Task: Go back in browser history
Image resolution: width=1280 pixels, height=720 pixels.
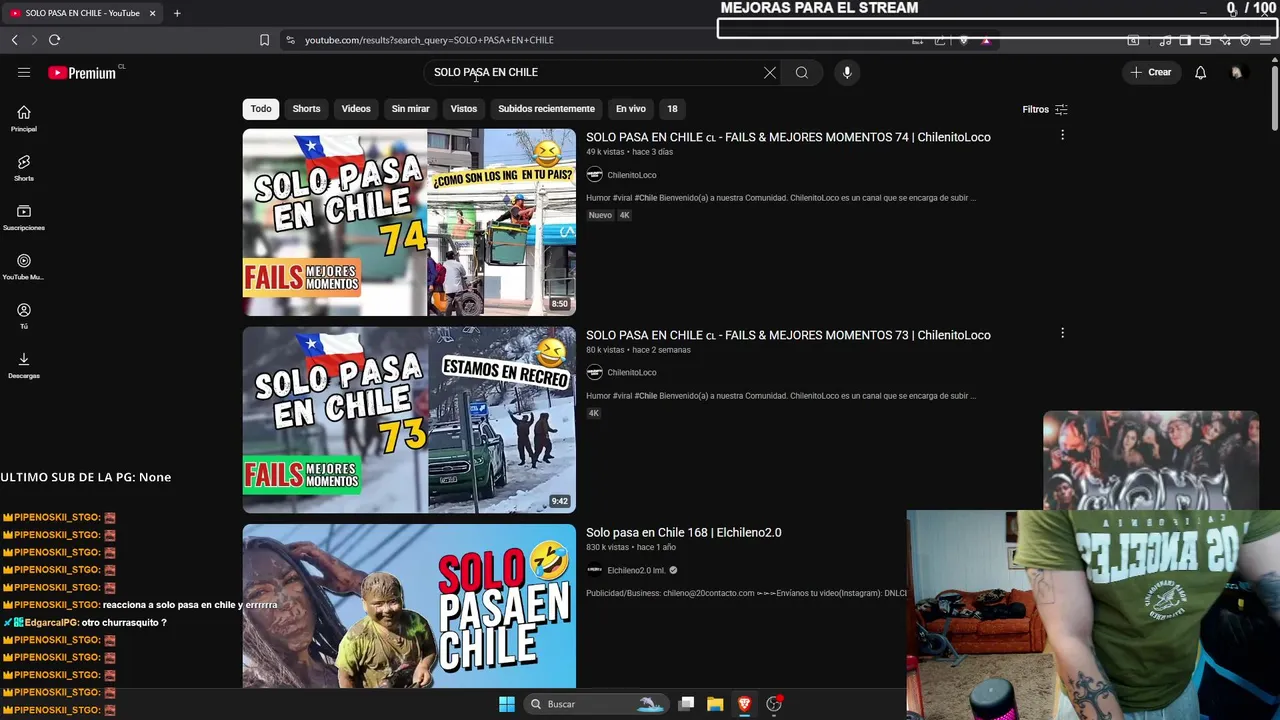Action: pyautogui.click(x=14, y=40)
